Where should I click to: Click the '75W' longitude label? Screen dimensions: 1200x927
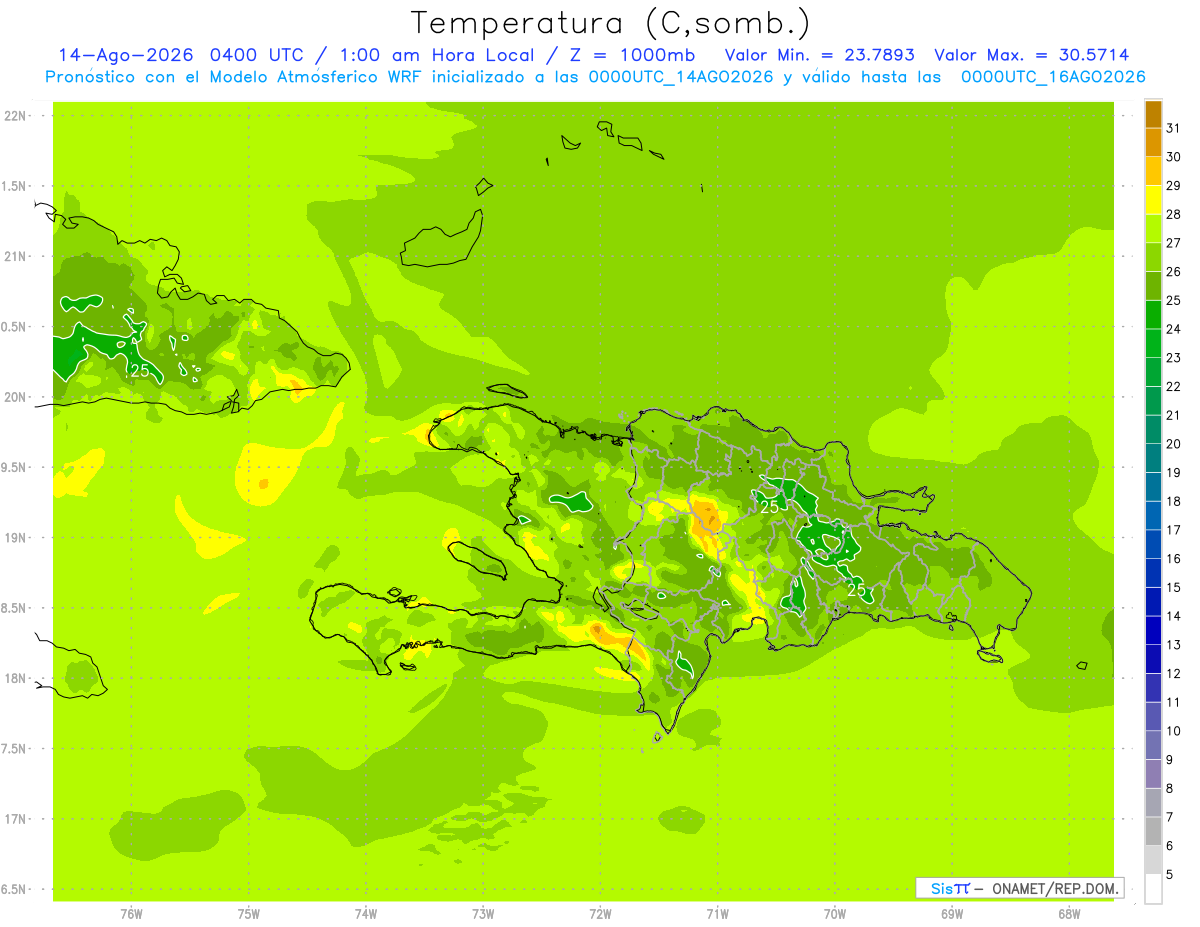coord(249,914)
